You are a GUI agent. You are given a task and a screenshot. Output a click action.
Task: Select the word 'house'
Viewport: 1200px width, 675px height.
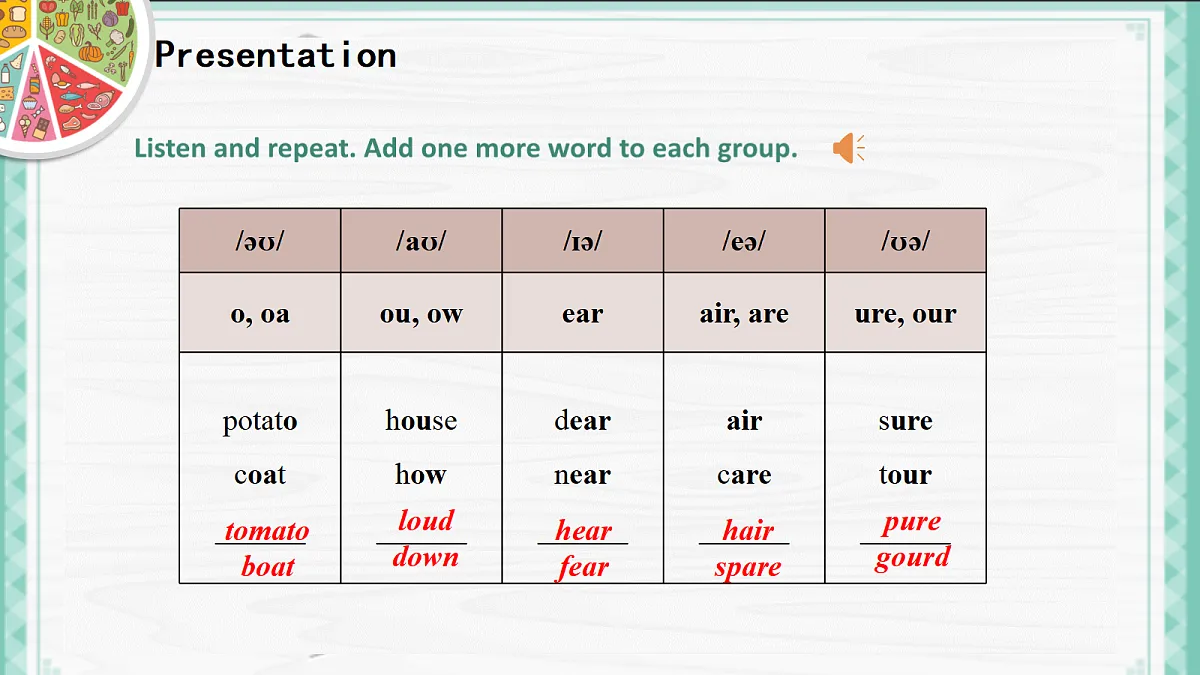coord(421,420)
